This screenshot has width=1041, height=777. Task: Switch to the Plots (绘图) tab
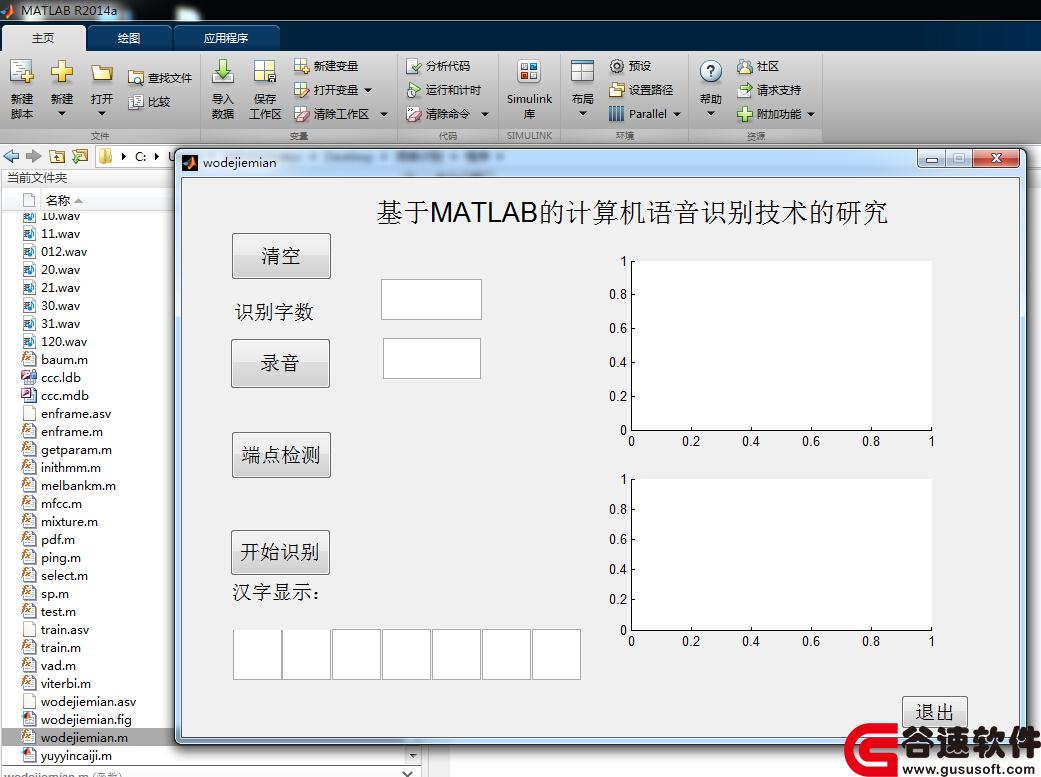[129, 39]
